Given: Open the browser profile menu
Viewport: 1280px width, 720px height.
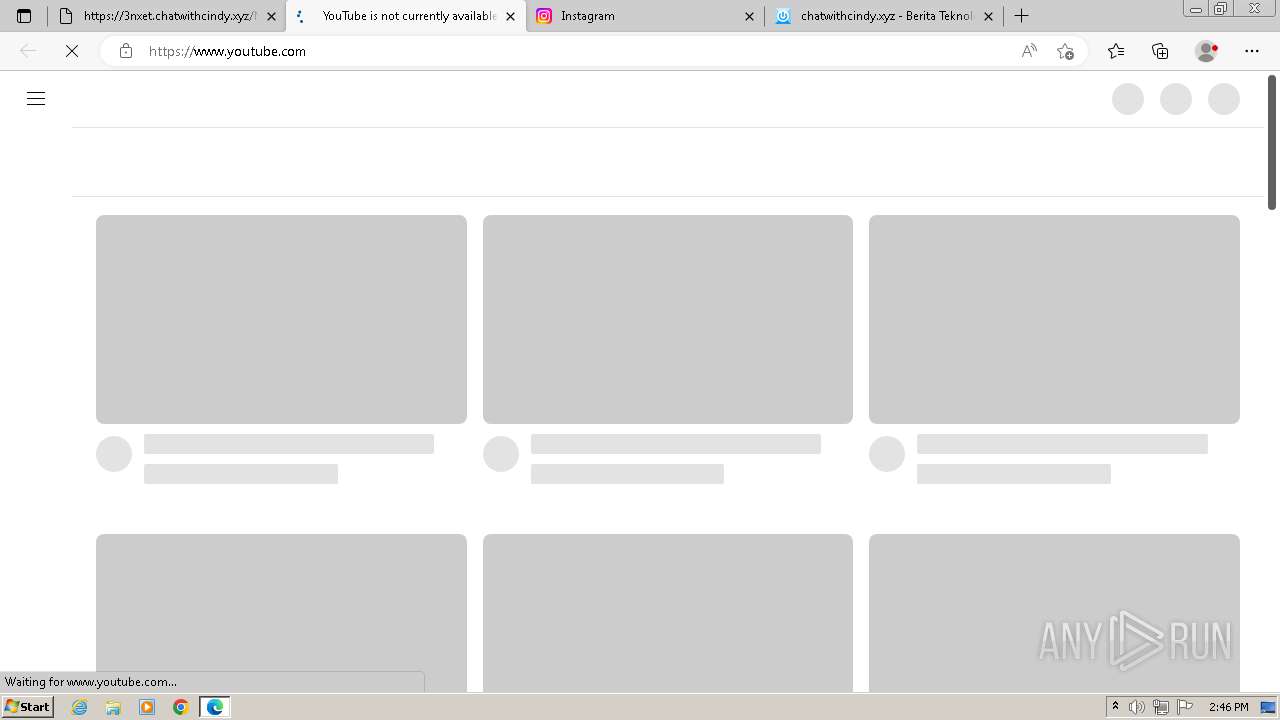Looking at the screenshot, I should click(x=1207, y=51).
